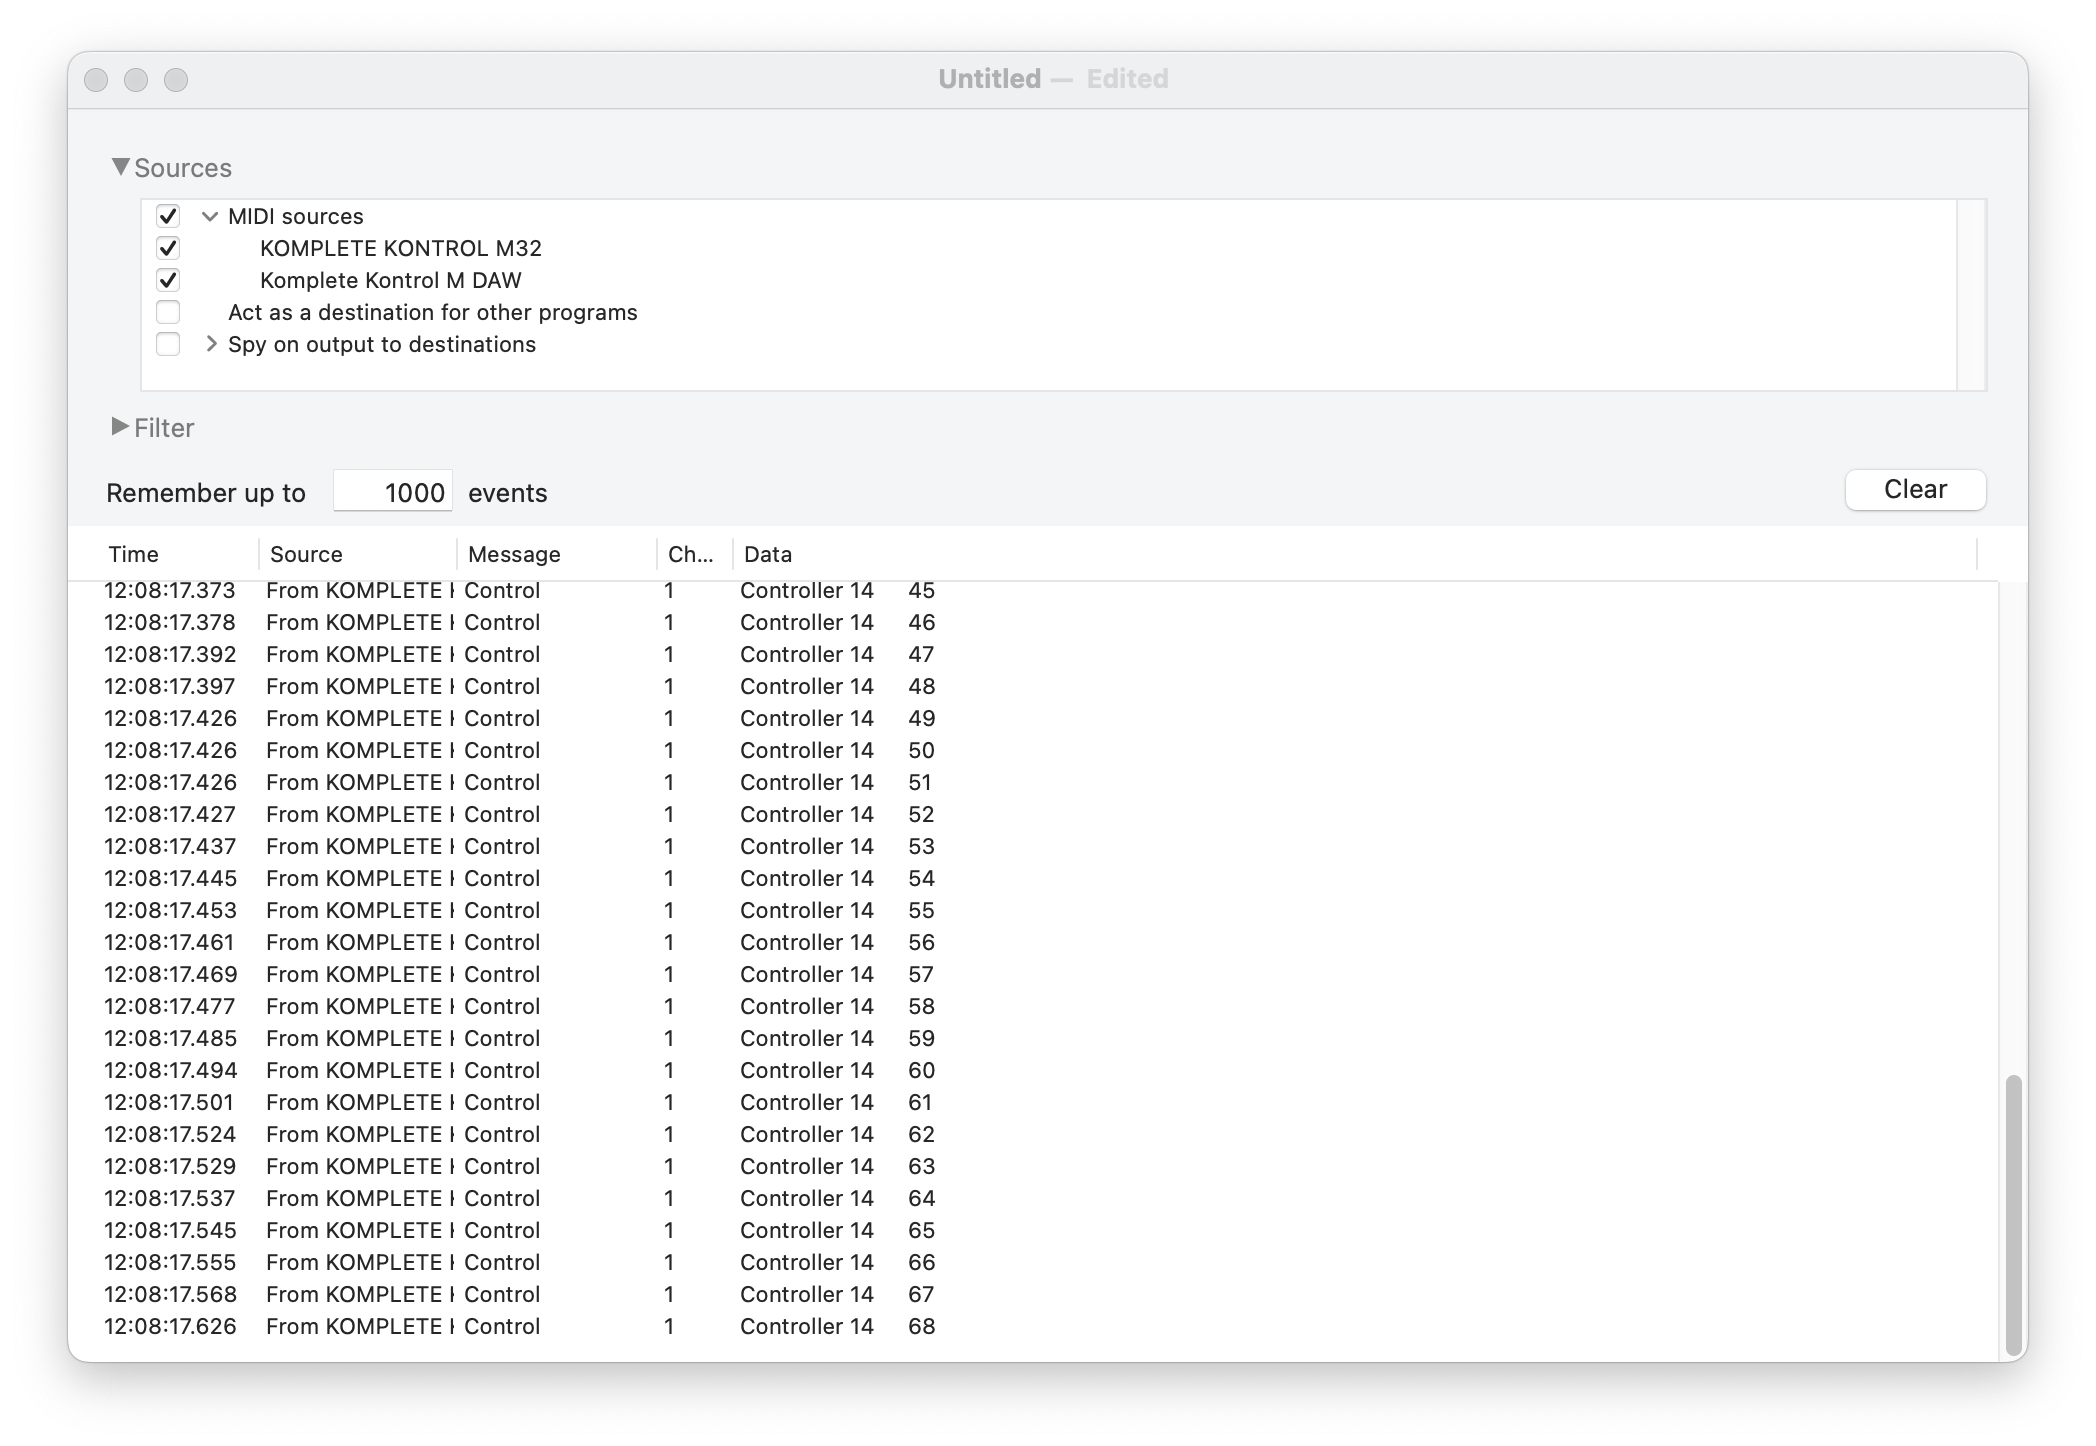Select event row at 12:08:17.445
Image resolution: width=2096 pixels, height=1446 pixels.
[1033, 878]
